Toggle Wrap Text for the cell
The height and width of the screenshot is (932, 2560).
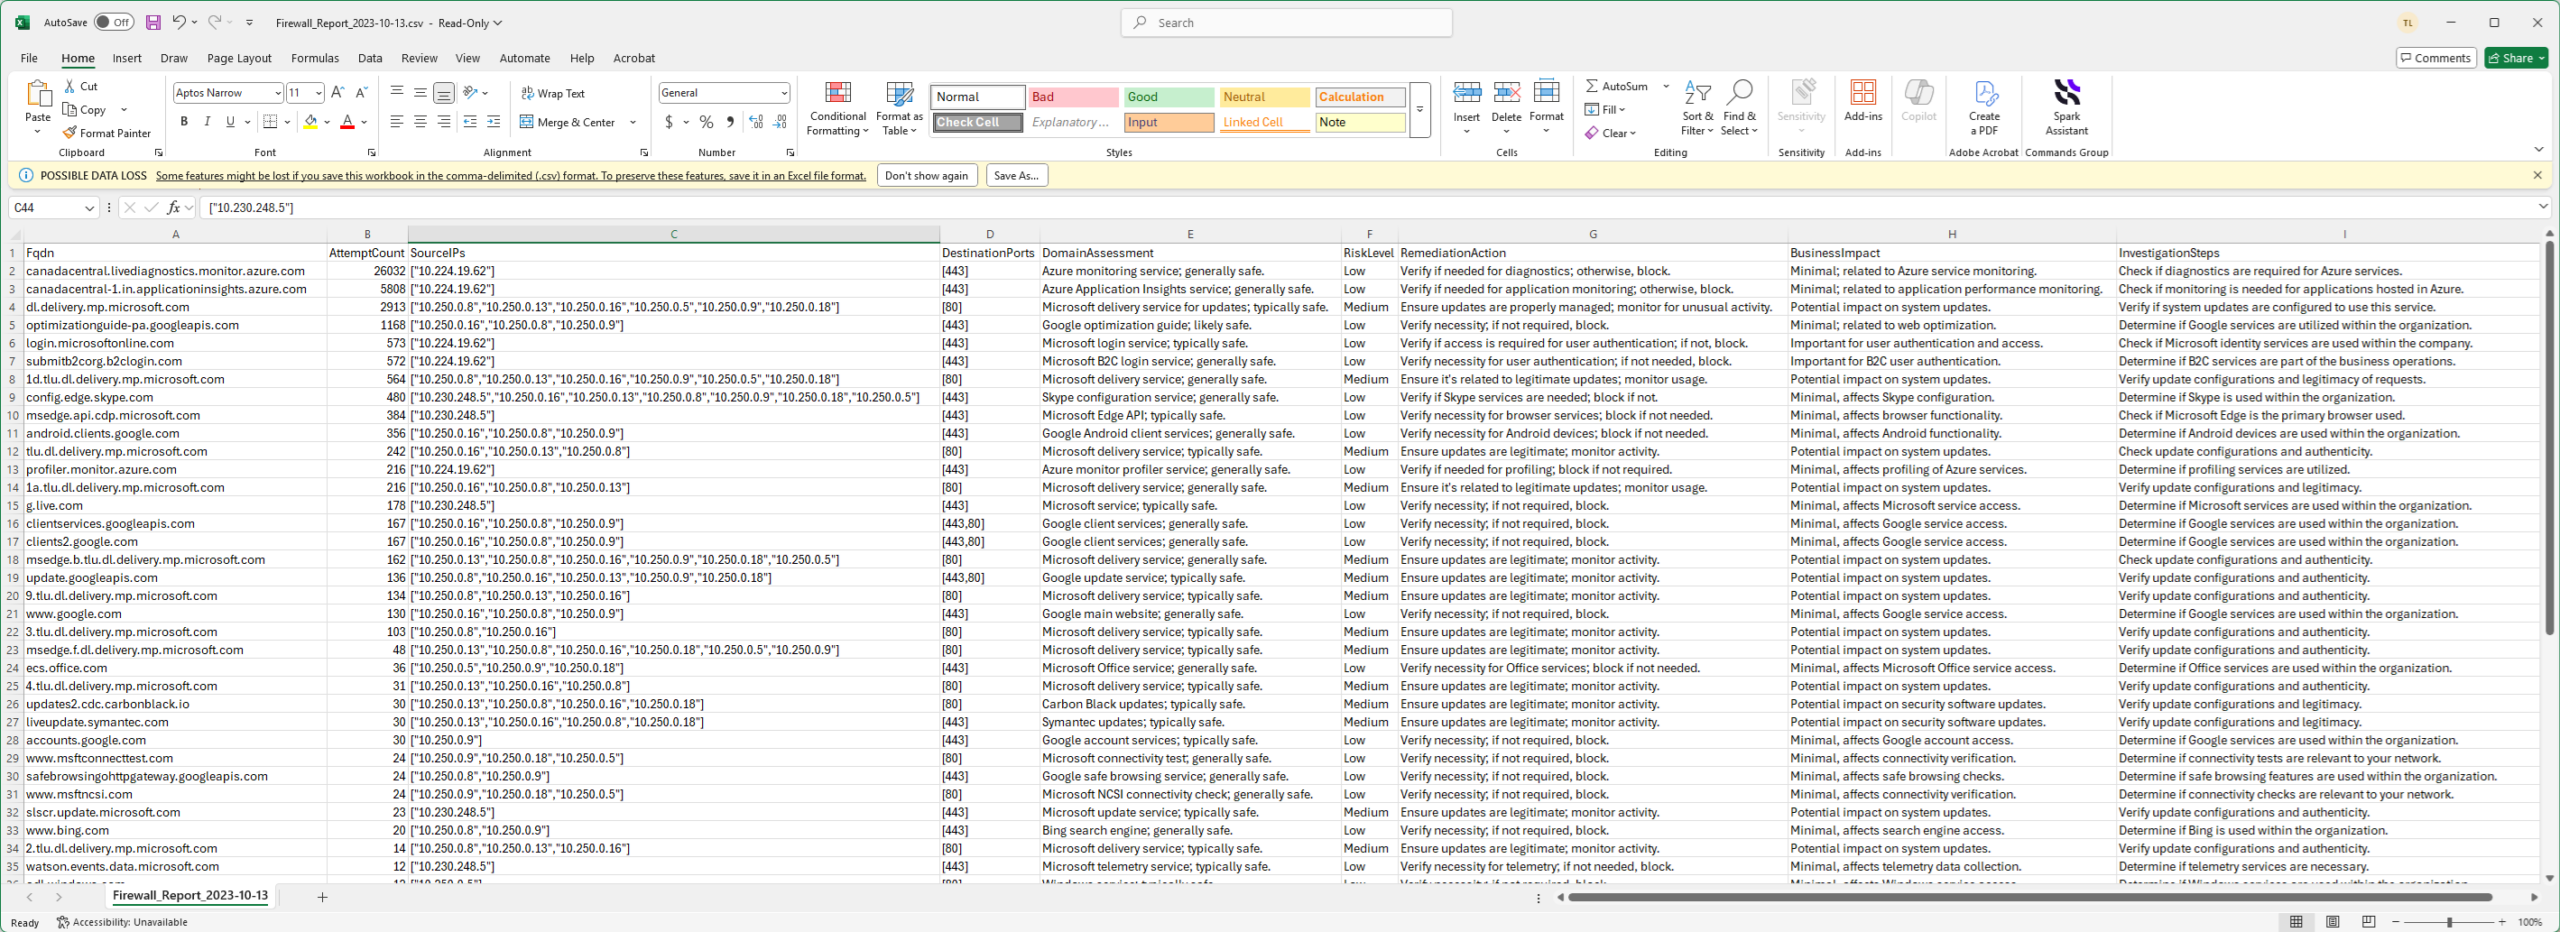coord(552,93)
